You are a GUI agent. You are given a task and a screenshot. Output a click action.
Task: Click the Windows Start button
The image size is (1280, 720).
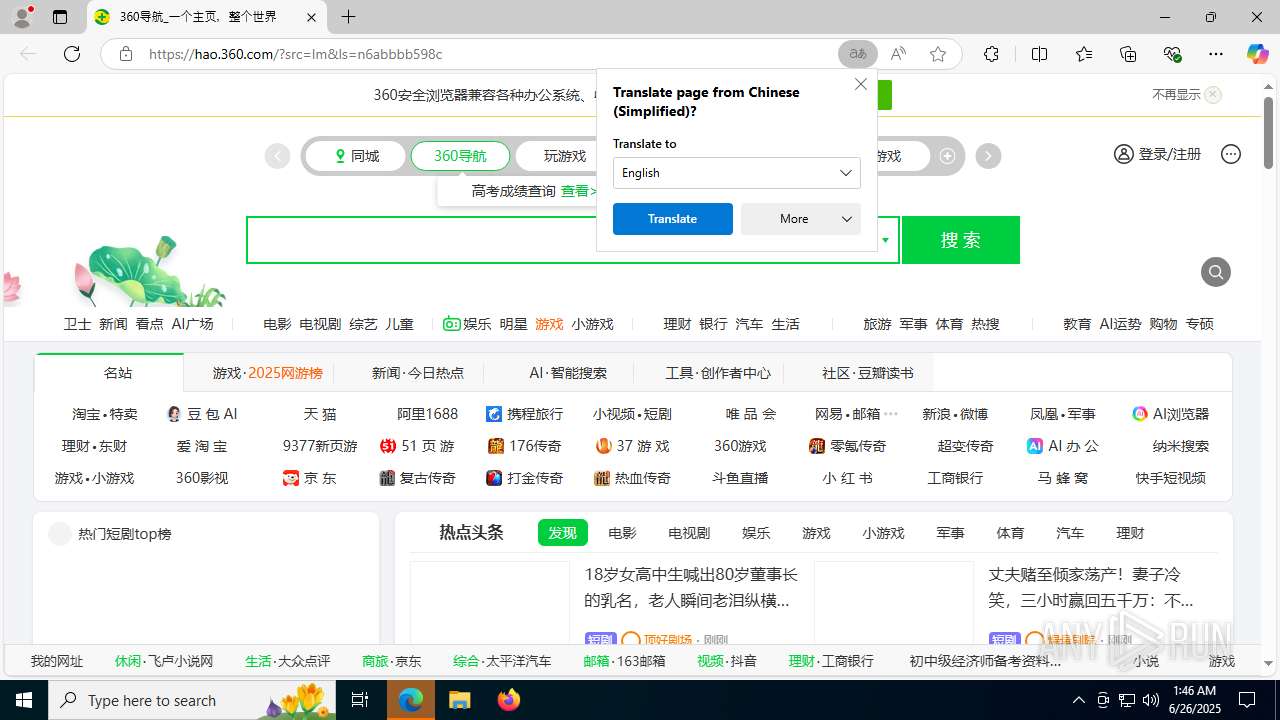point(24,700)
